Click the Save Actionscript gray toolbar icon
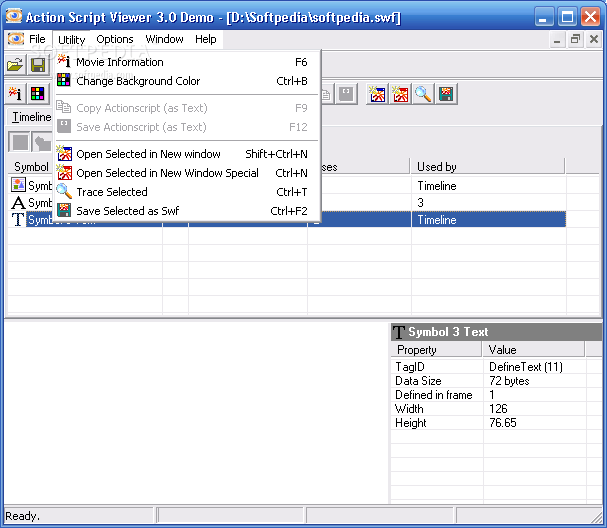 click(346, 94)
